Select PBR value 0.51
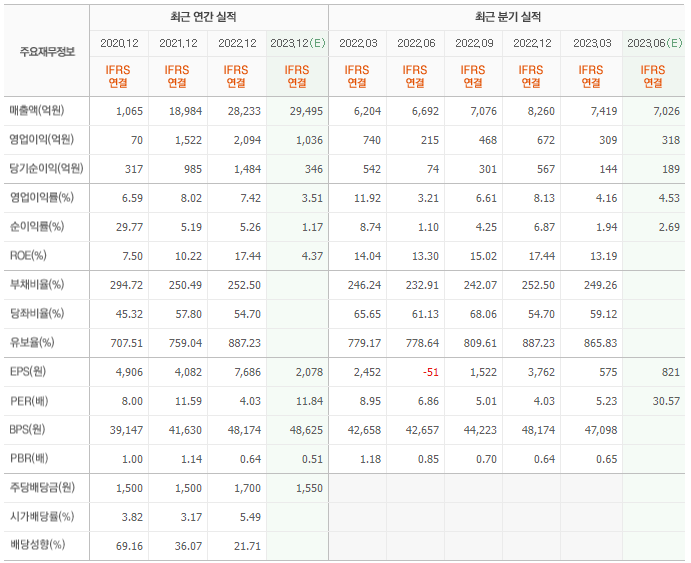The height and width of the screenshot is (563, 691). [x=312, y=459]
